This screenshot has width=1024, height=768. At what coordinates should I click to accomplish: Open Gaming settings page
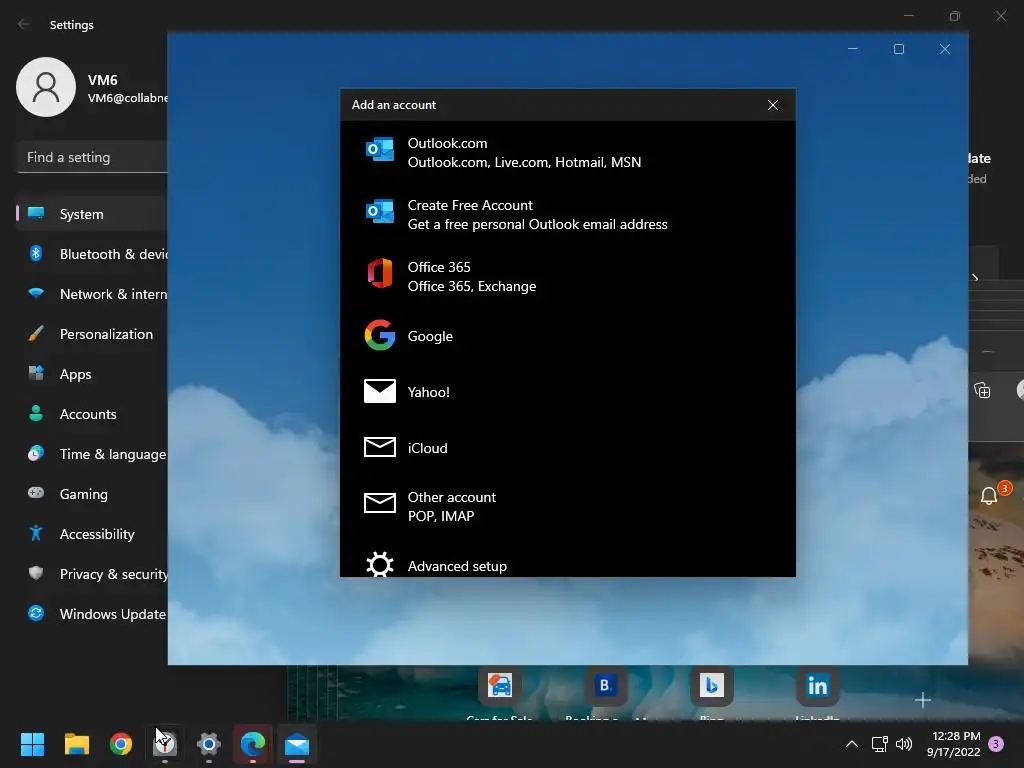[92, 494]
